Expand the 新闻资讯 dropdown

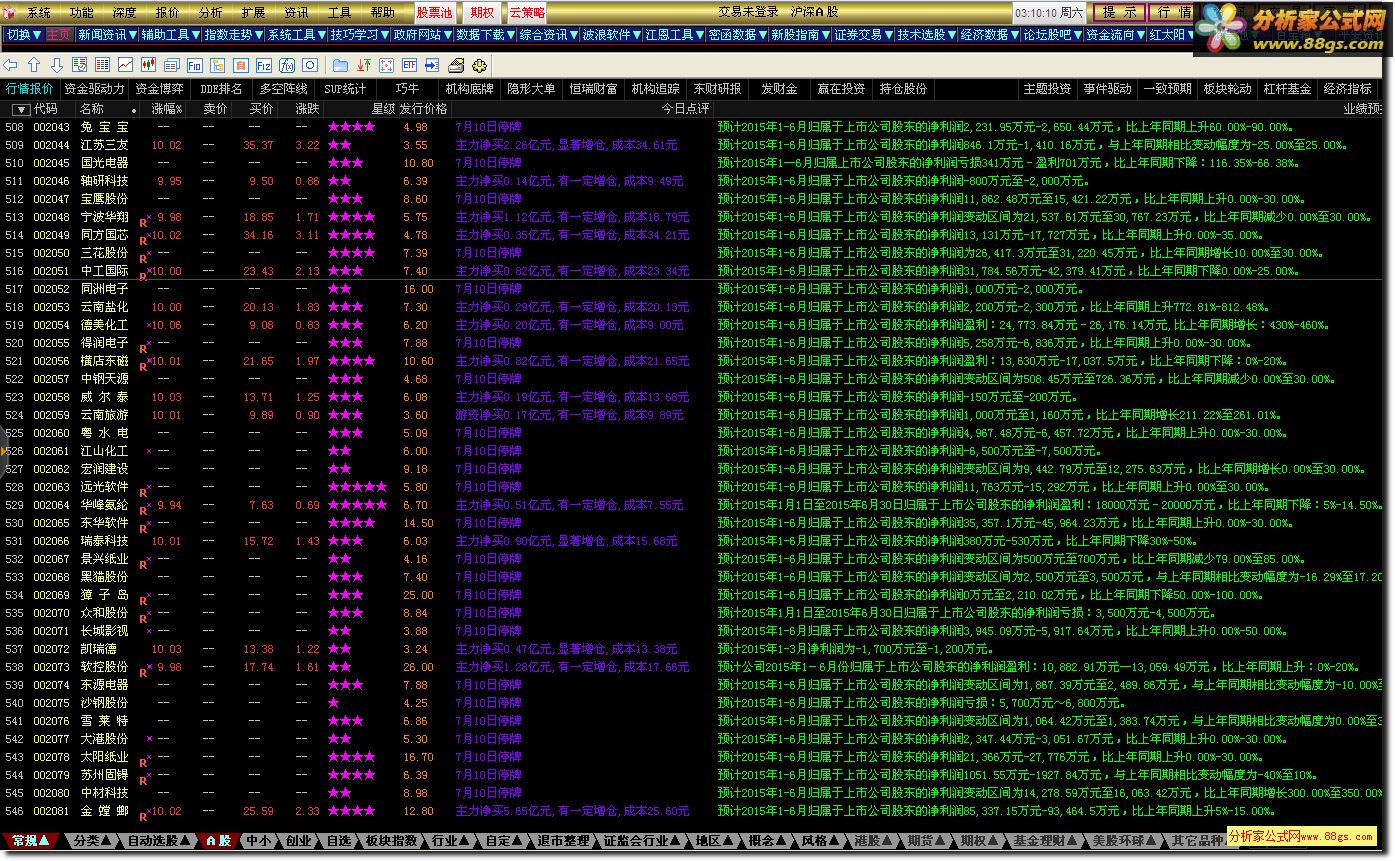[108, 35]
